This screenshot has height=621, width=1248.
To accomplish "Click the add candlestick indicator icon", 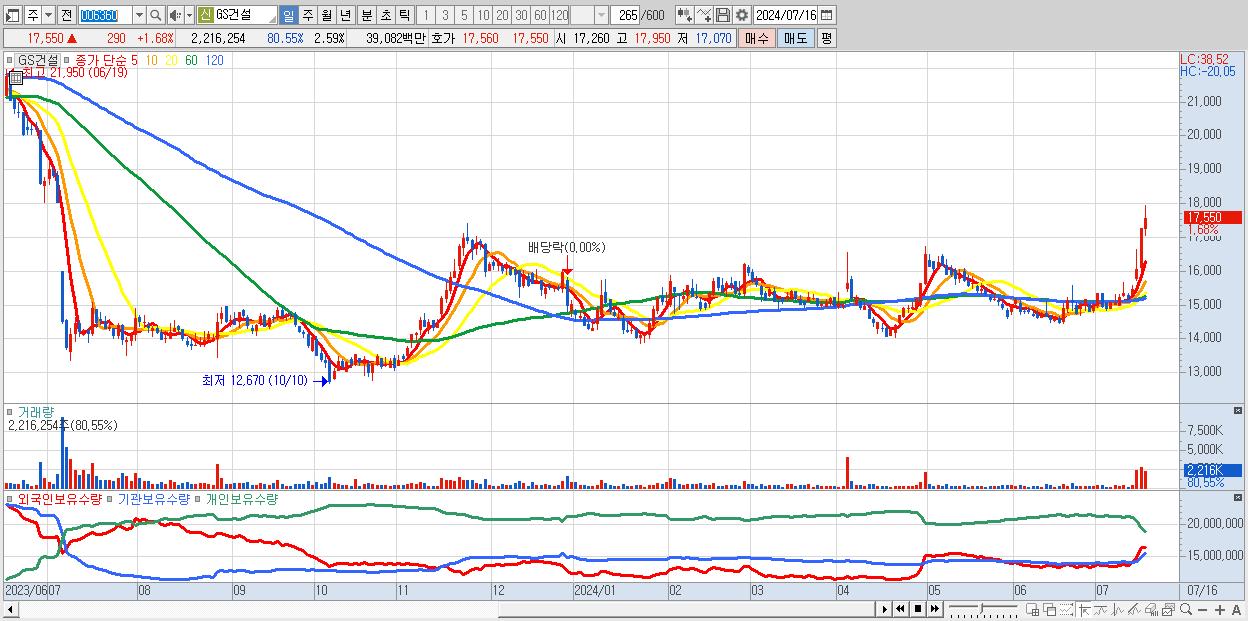I will (684, 15).
